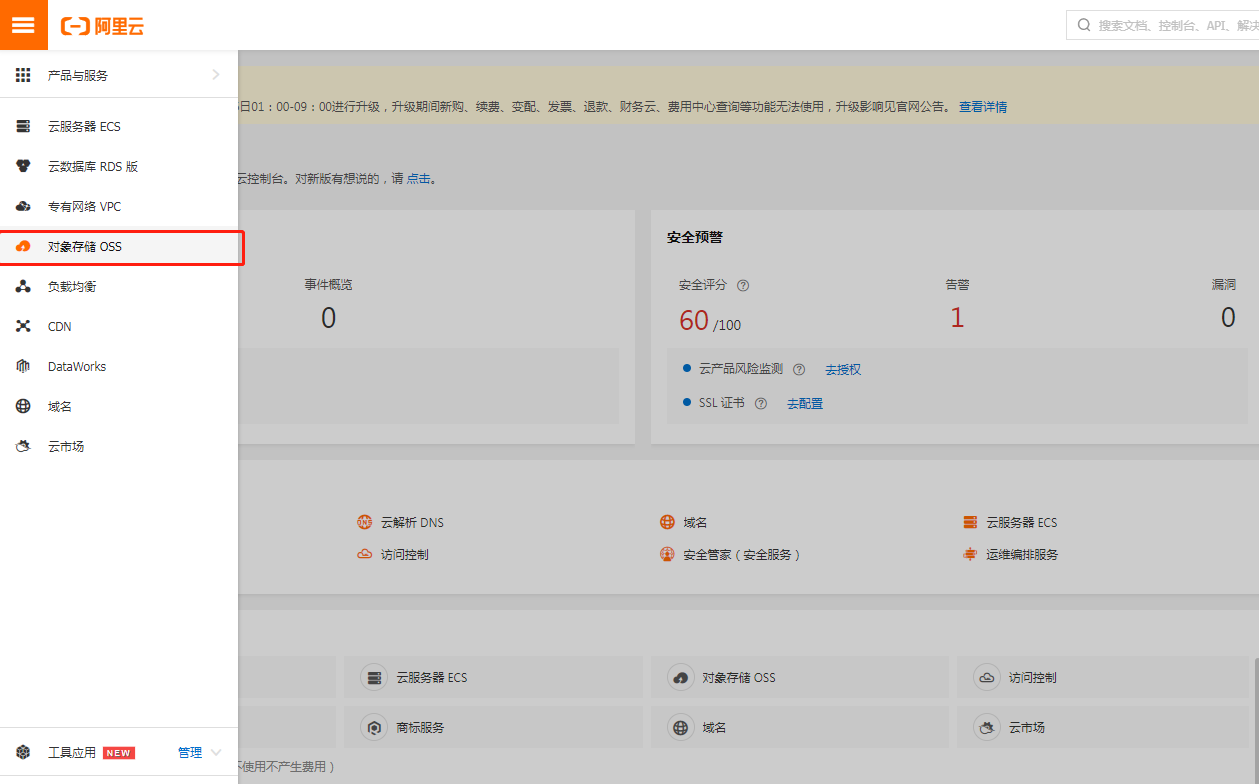Screen dimensions: 1259x784
Task: Click the red NEW badge
Action: click(119, 753)
